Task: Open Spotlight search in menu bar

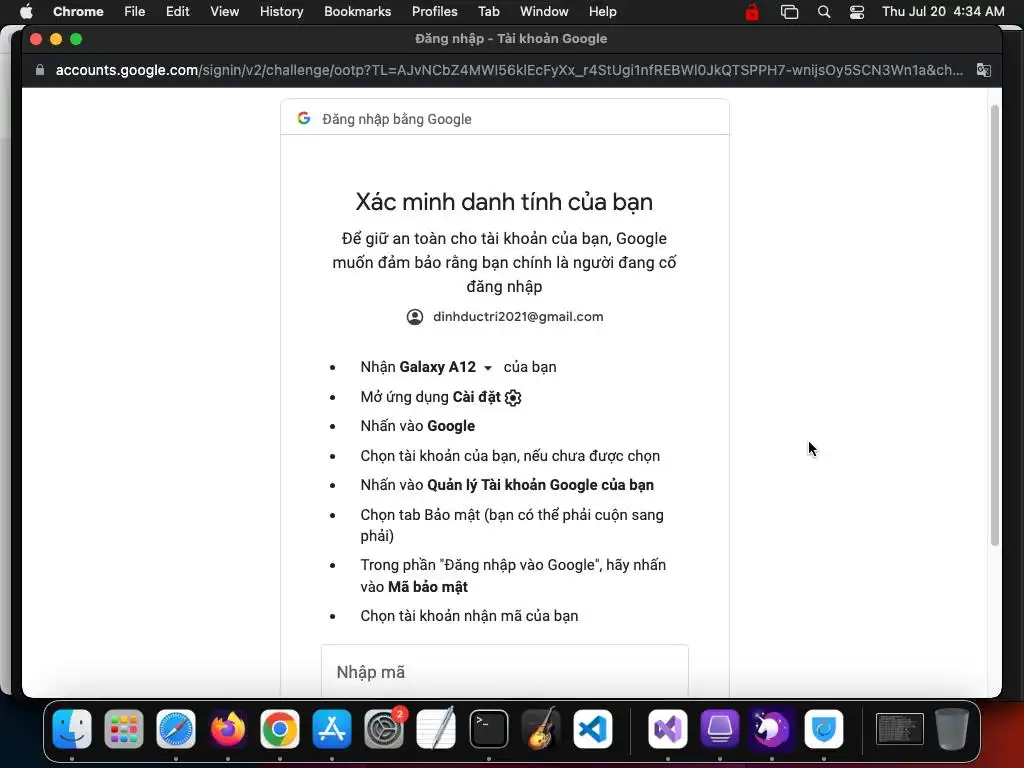Action: click(824, 12)
